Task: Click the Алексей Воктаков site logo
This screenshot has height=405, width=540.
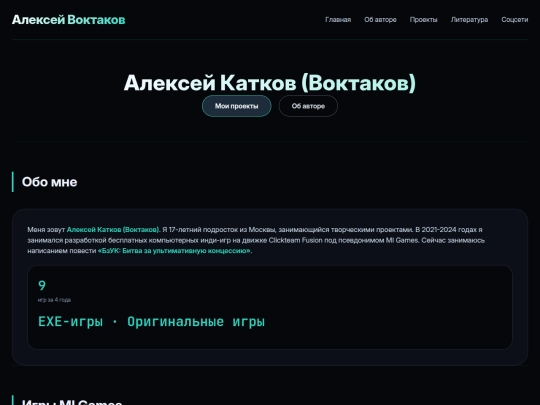Action: [69, 20]
